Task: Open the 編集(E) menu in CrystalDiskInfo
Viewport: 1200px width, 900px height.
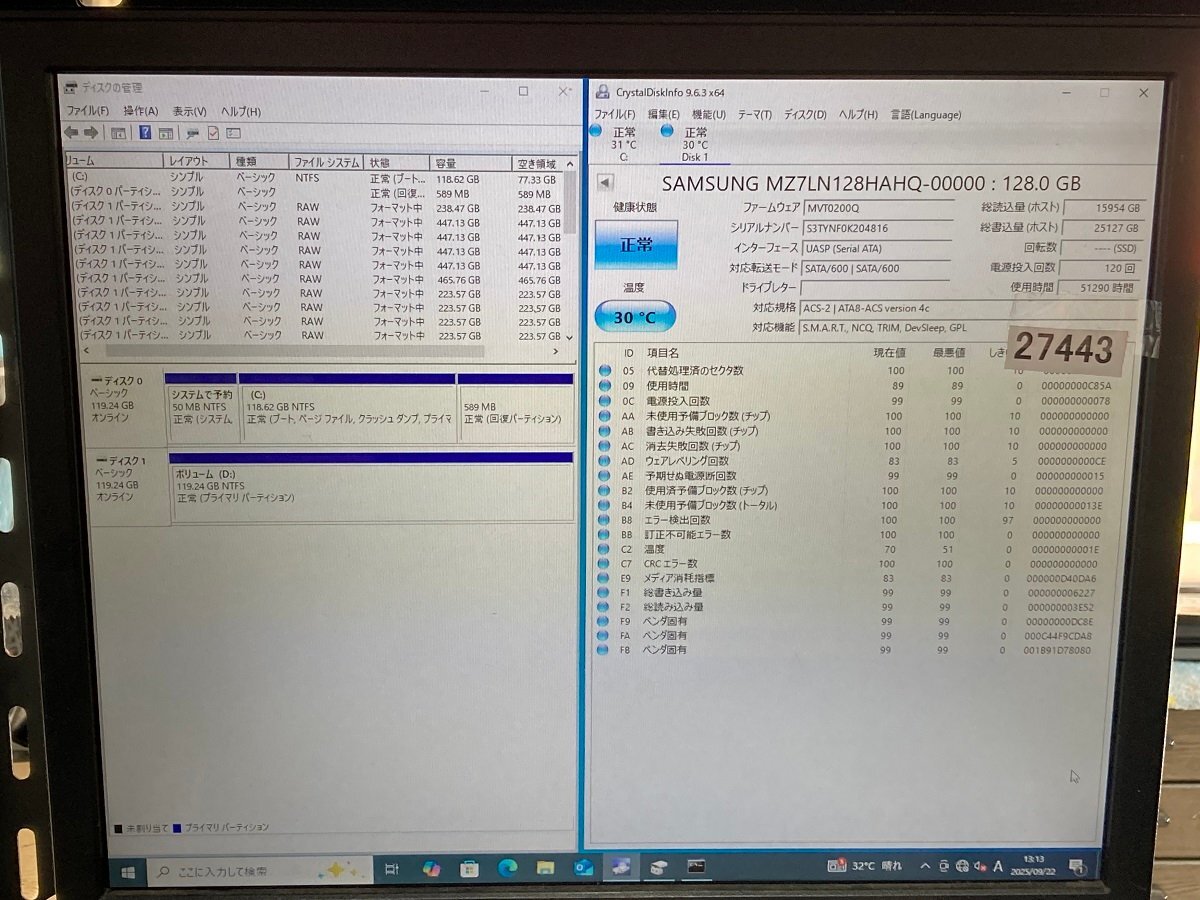Action: 664,115
